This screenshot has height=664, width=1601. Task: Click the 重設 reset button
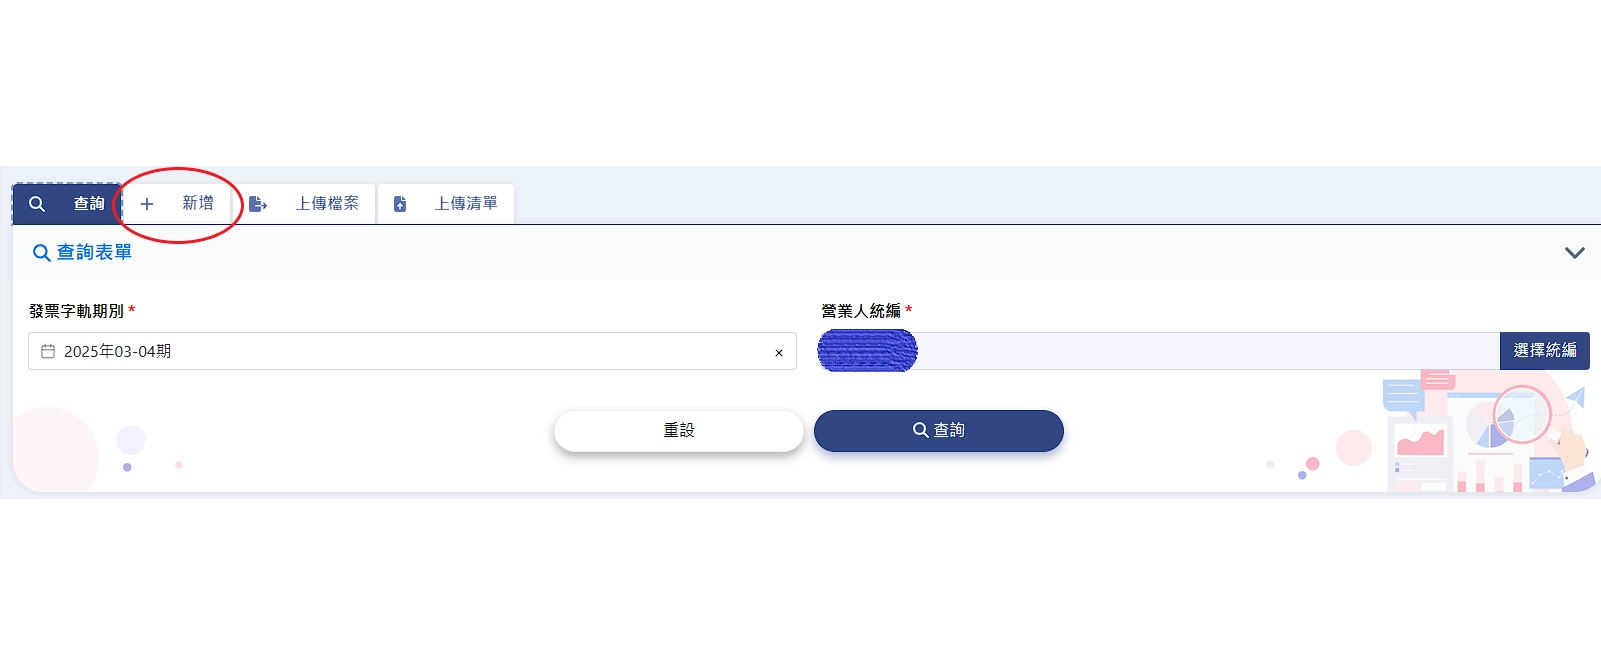[679, 431]
